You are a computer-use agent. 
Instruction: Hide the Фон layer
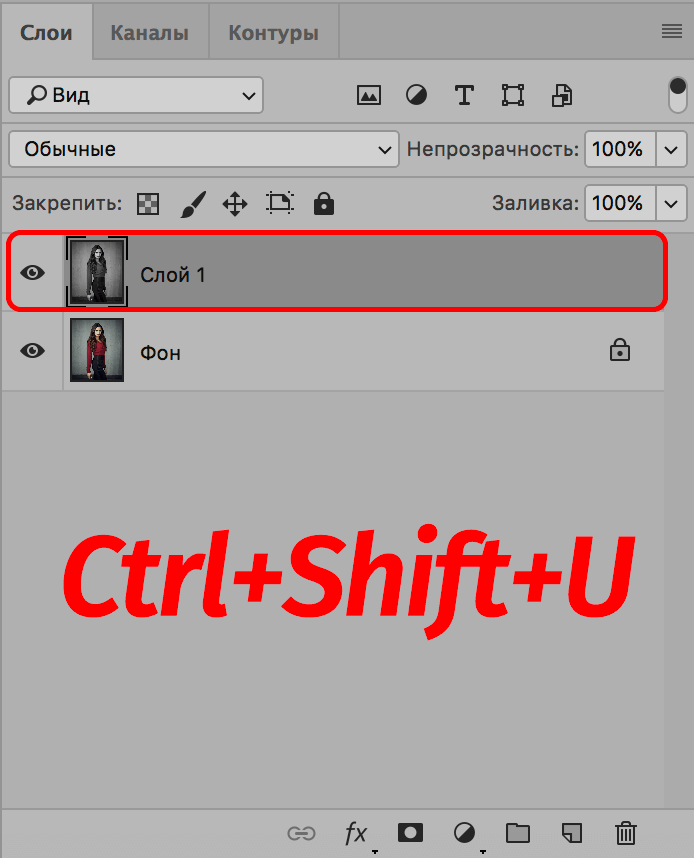click(33, 350)
